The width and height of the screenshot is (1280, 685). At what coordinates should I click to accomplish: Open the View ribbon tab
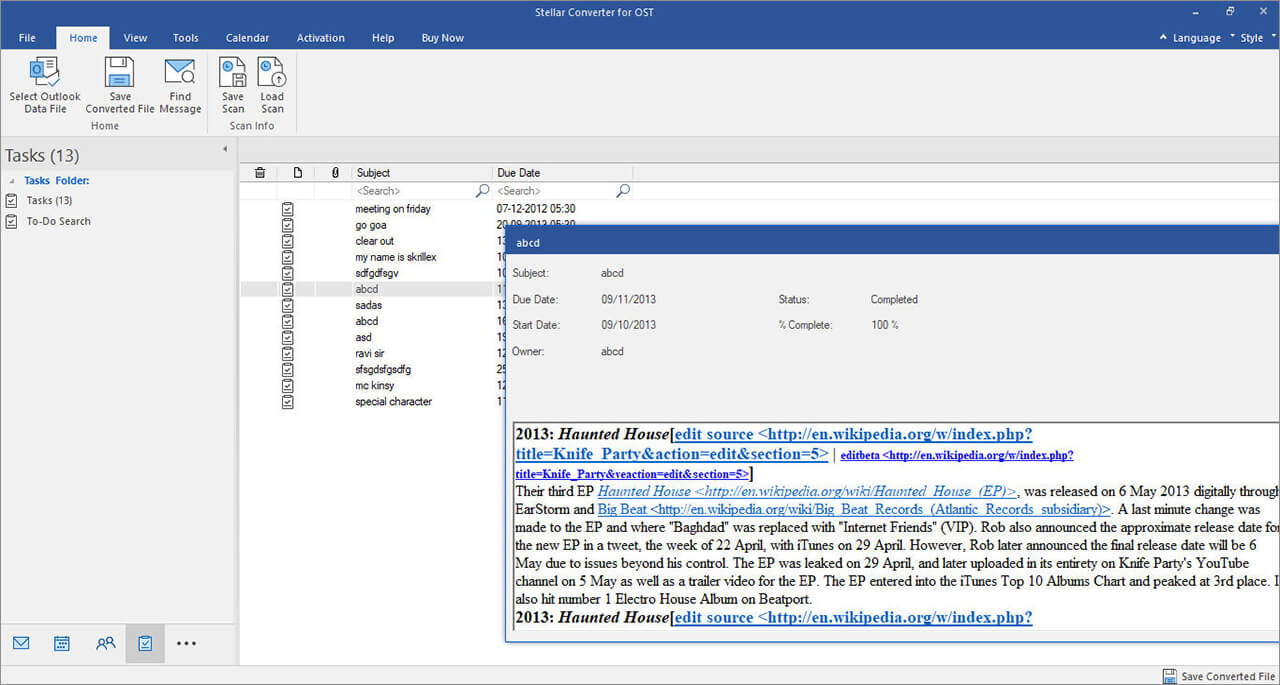(135, 38)
